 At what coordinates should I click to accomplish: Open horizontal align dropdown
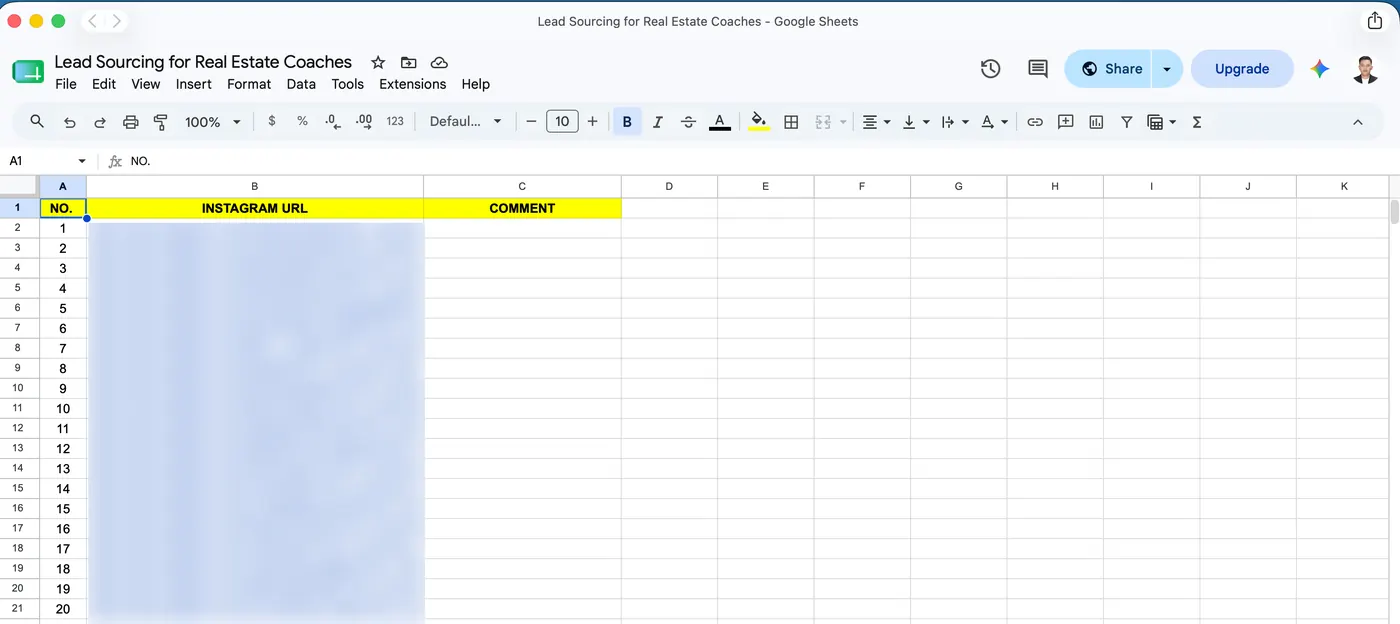click(876, 122)
